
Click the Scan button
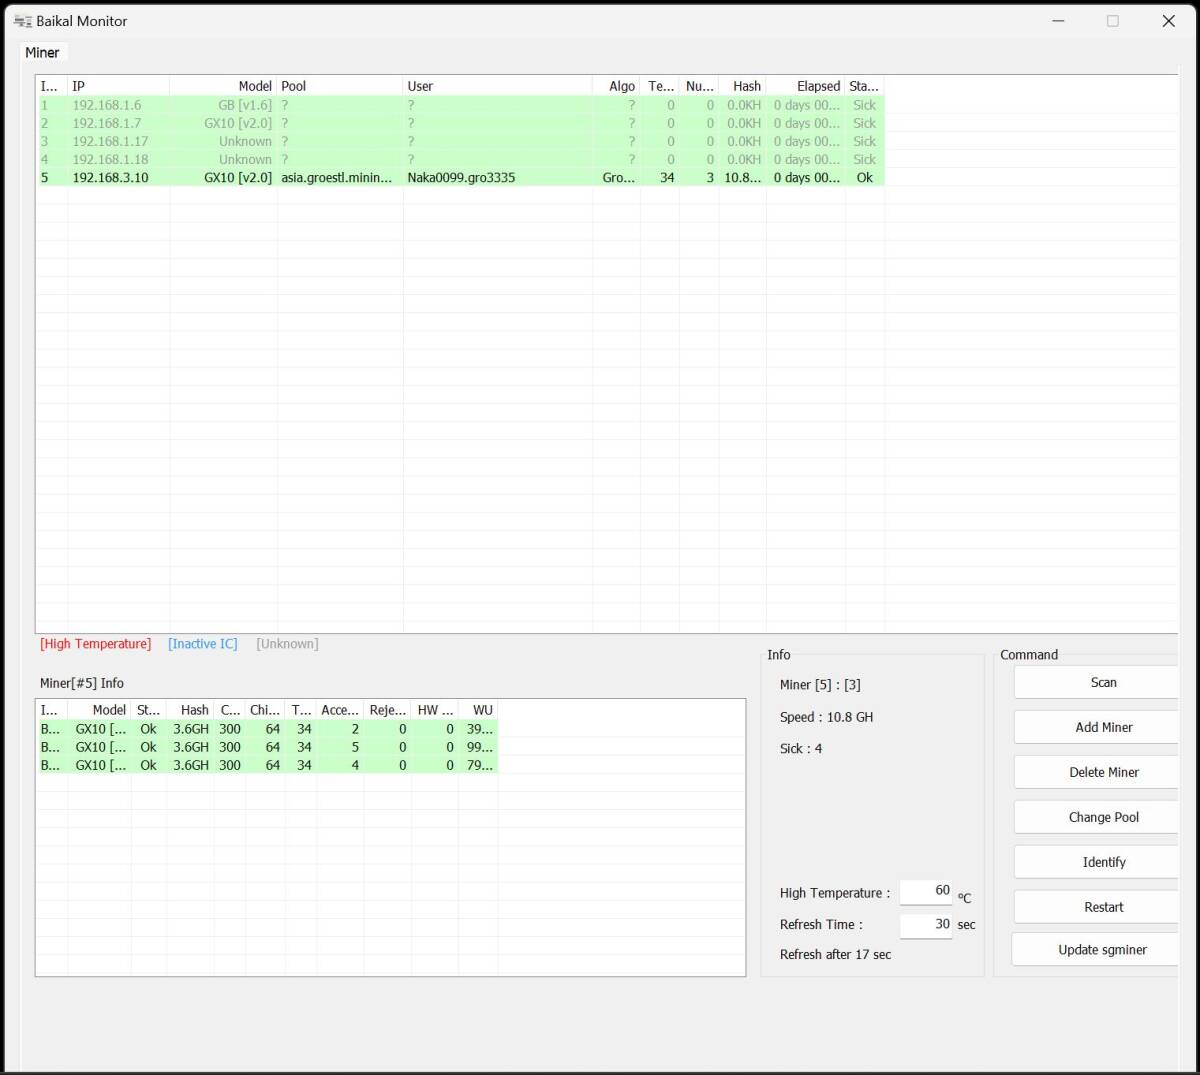pos(1098,682)
